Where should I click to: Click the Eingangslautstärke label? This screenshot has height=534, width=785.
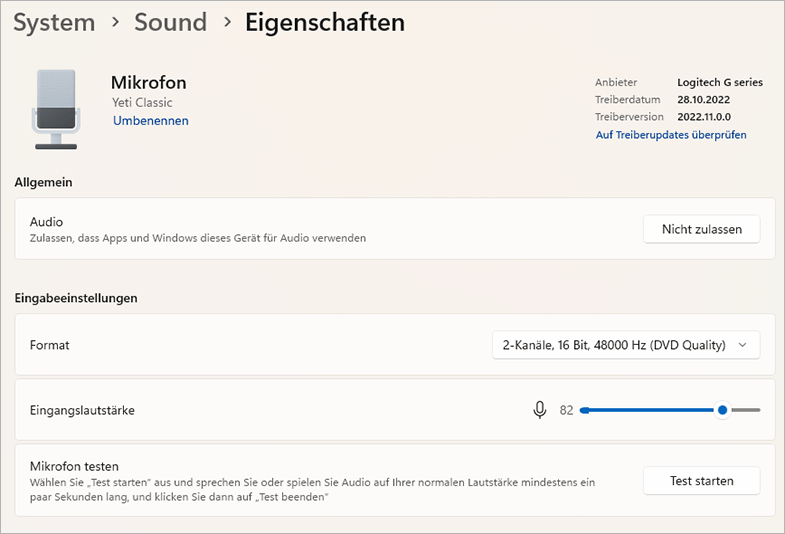coord(82,410)
